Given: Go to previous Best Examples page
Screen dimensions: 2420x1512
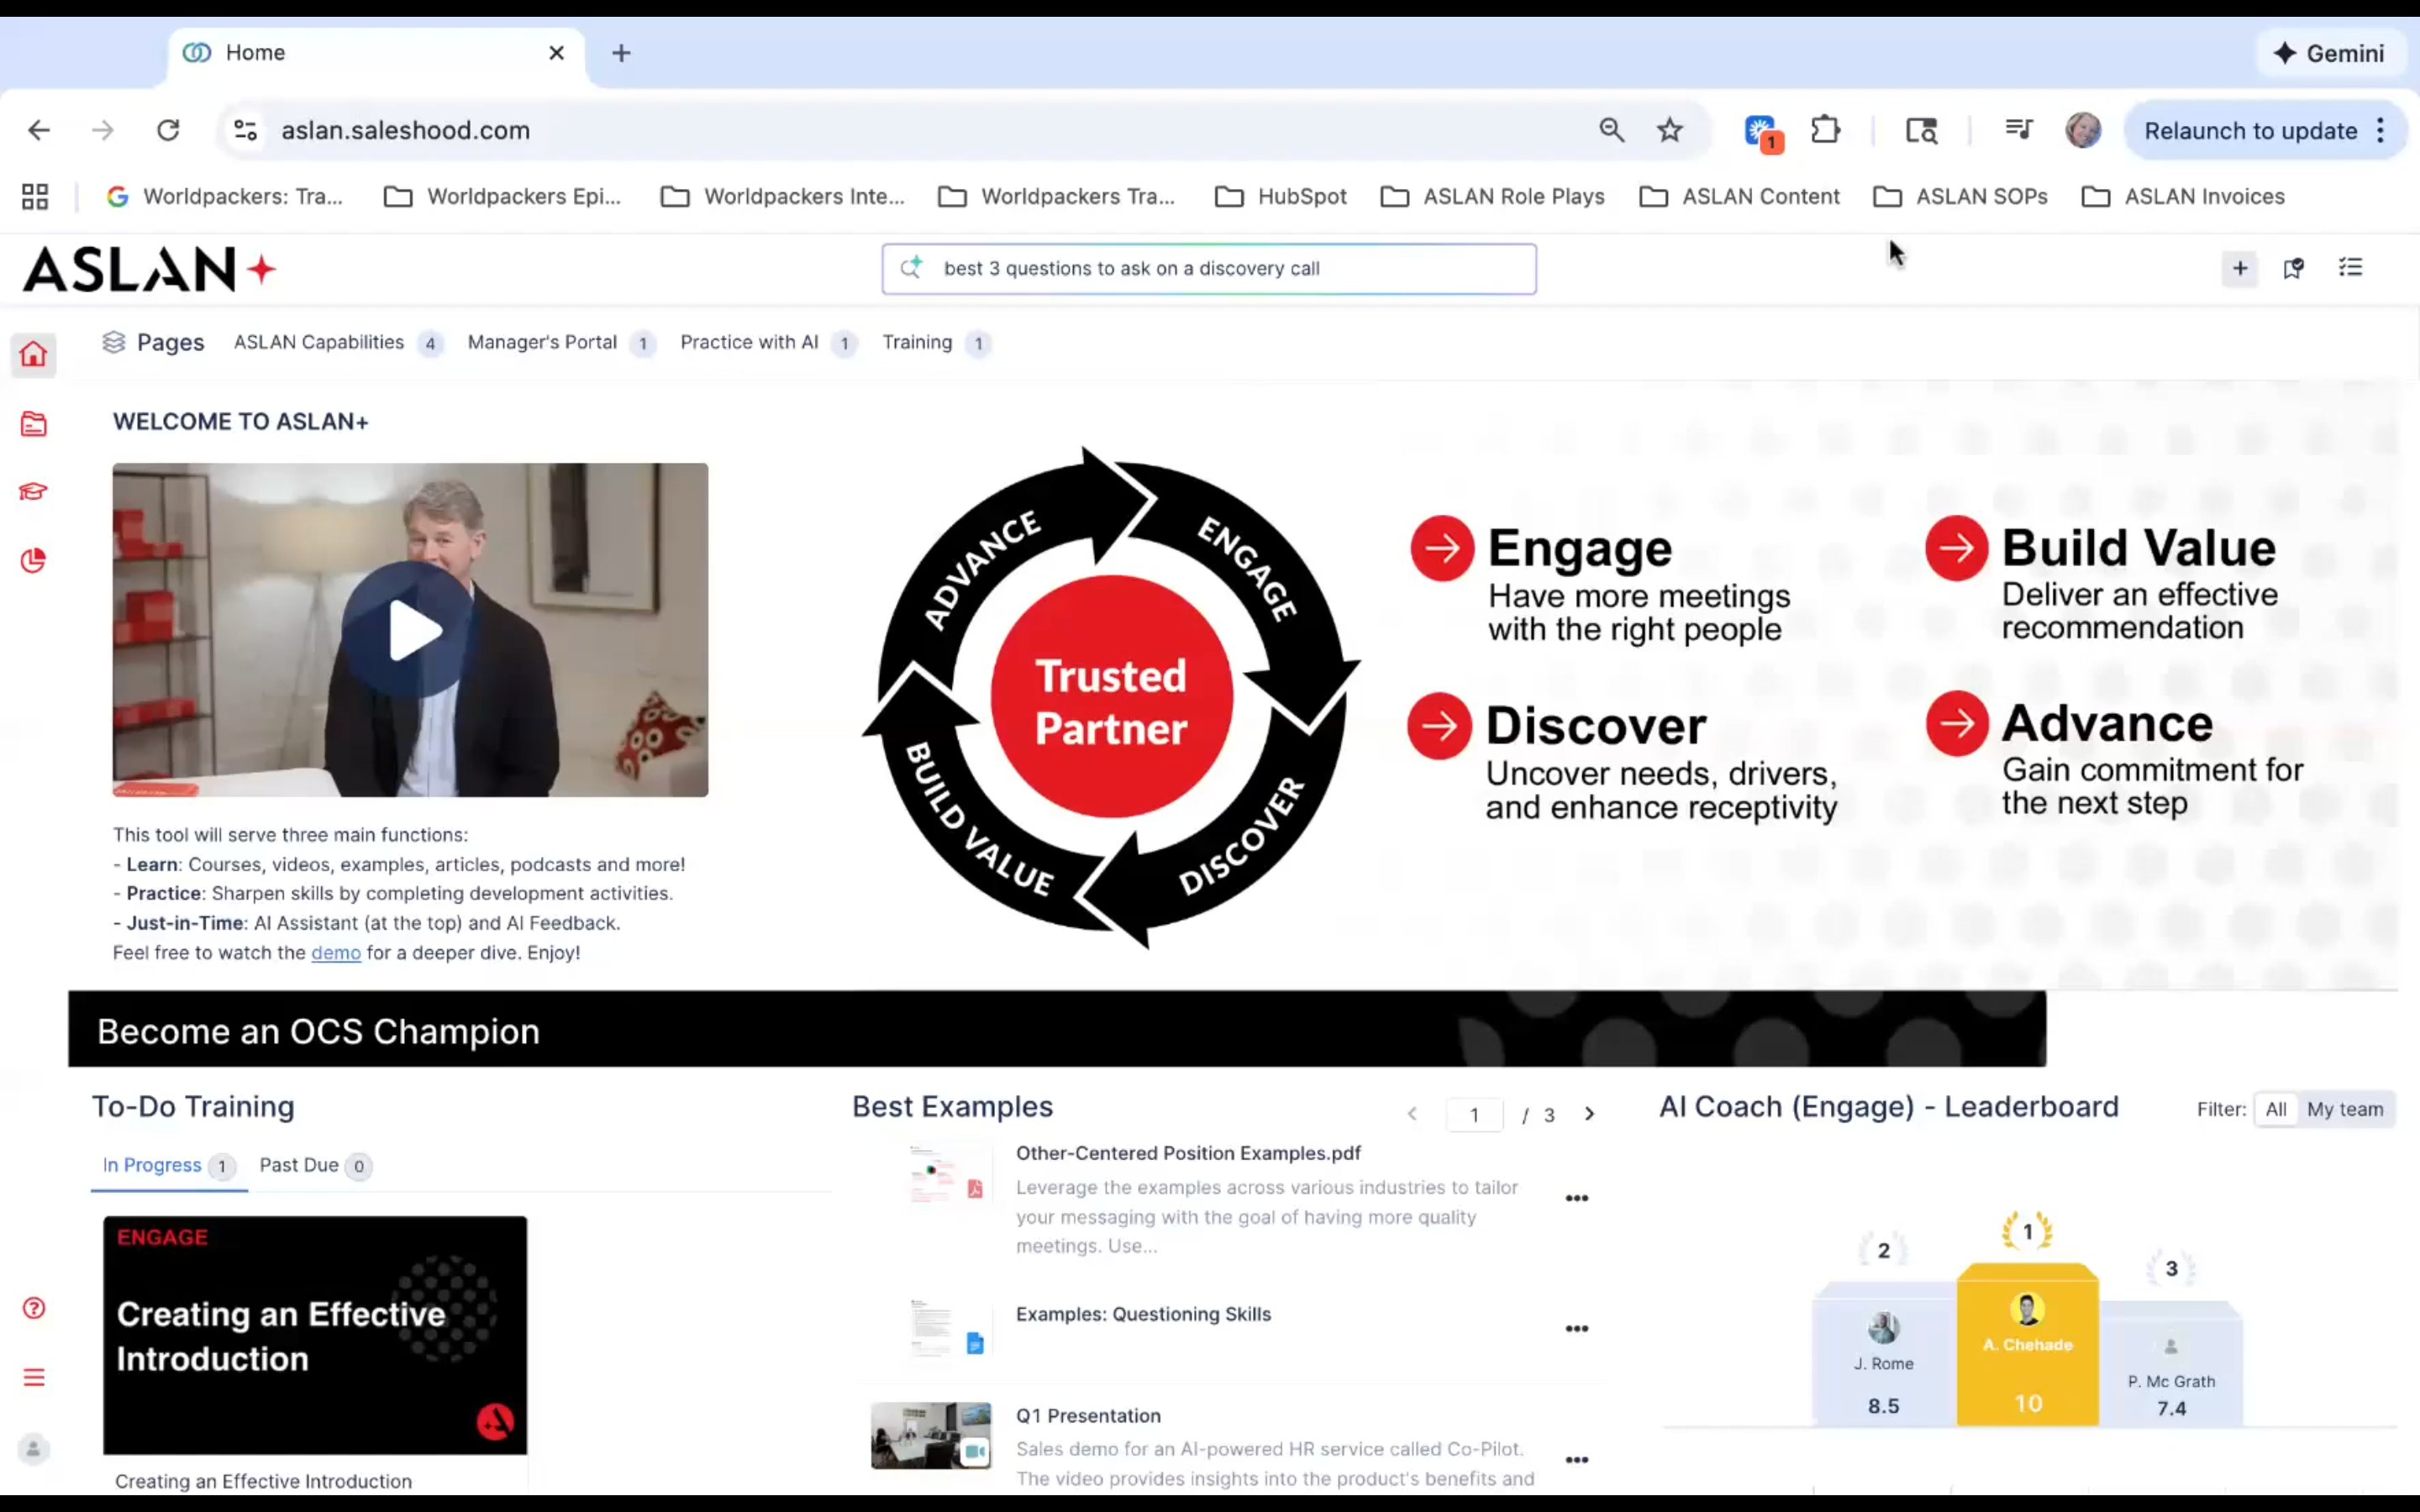Looking at the screenshot, I should (x=1412, y=1114).
